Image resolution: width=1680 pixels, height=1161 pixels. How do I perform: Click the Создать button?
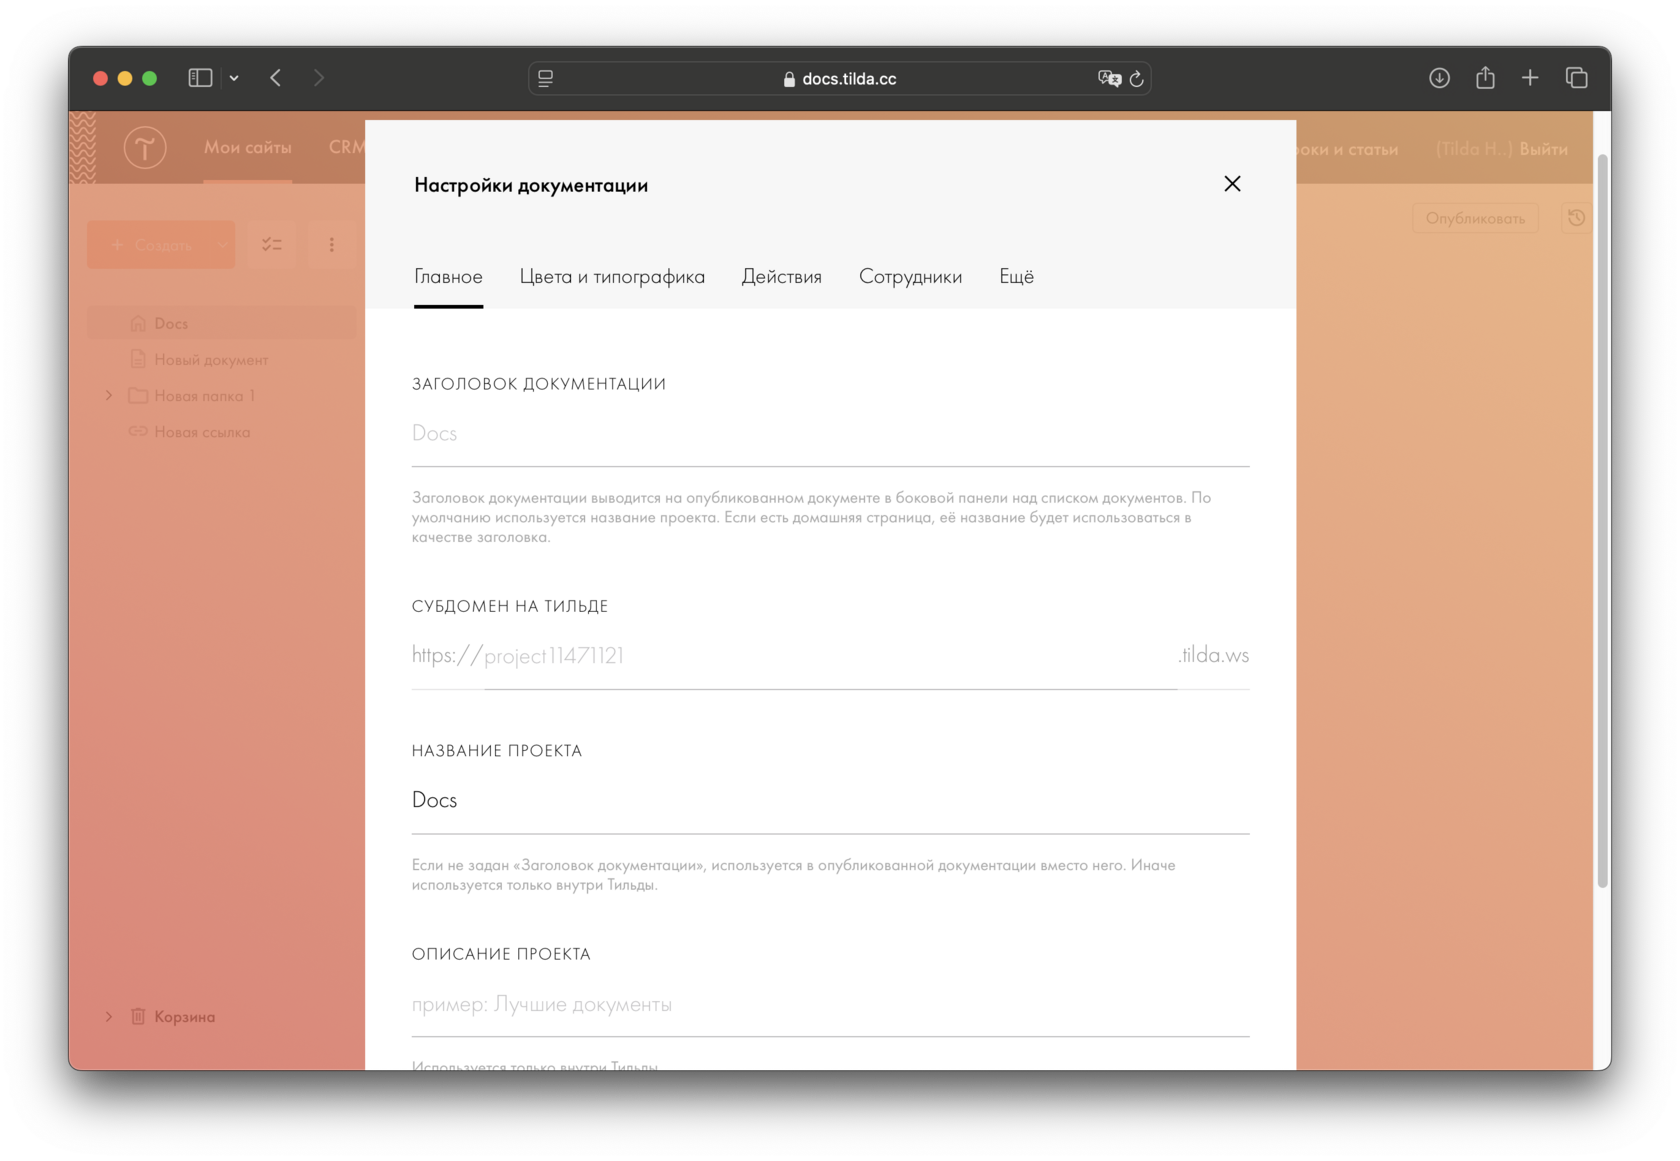[x=151, y=245]
